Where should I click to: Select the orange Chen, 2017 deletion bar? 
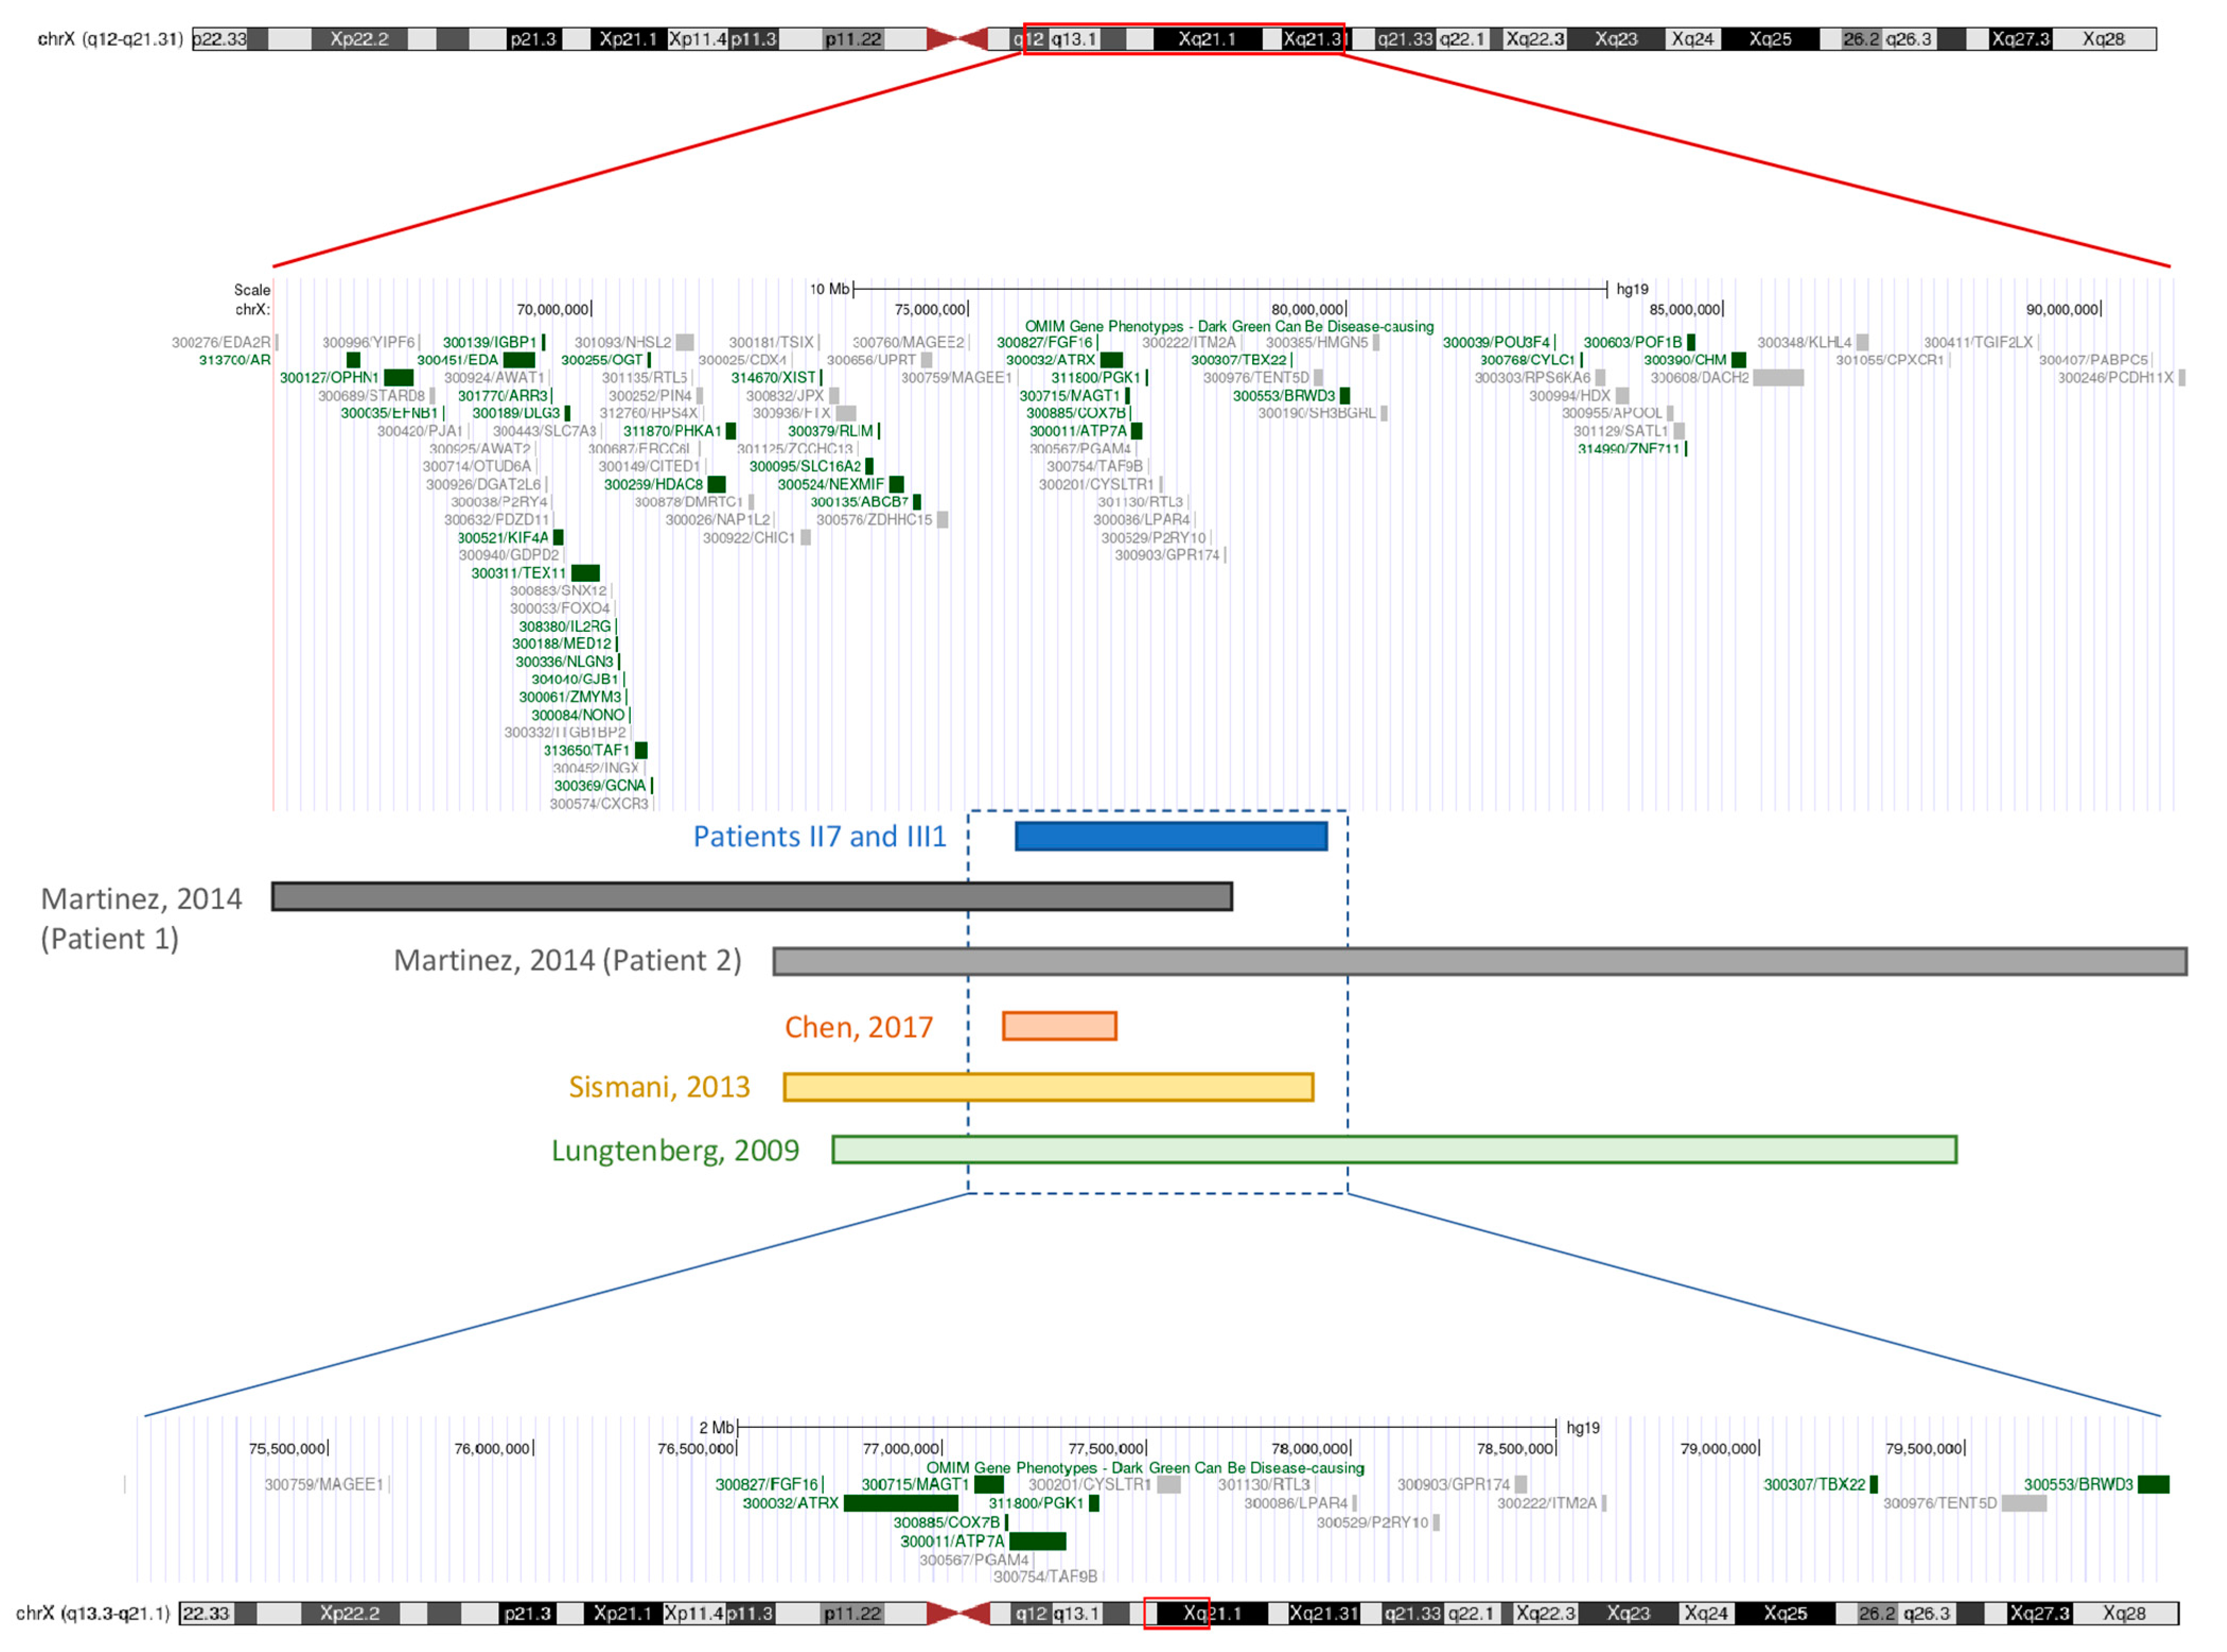click(1059, 1026)
